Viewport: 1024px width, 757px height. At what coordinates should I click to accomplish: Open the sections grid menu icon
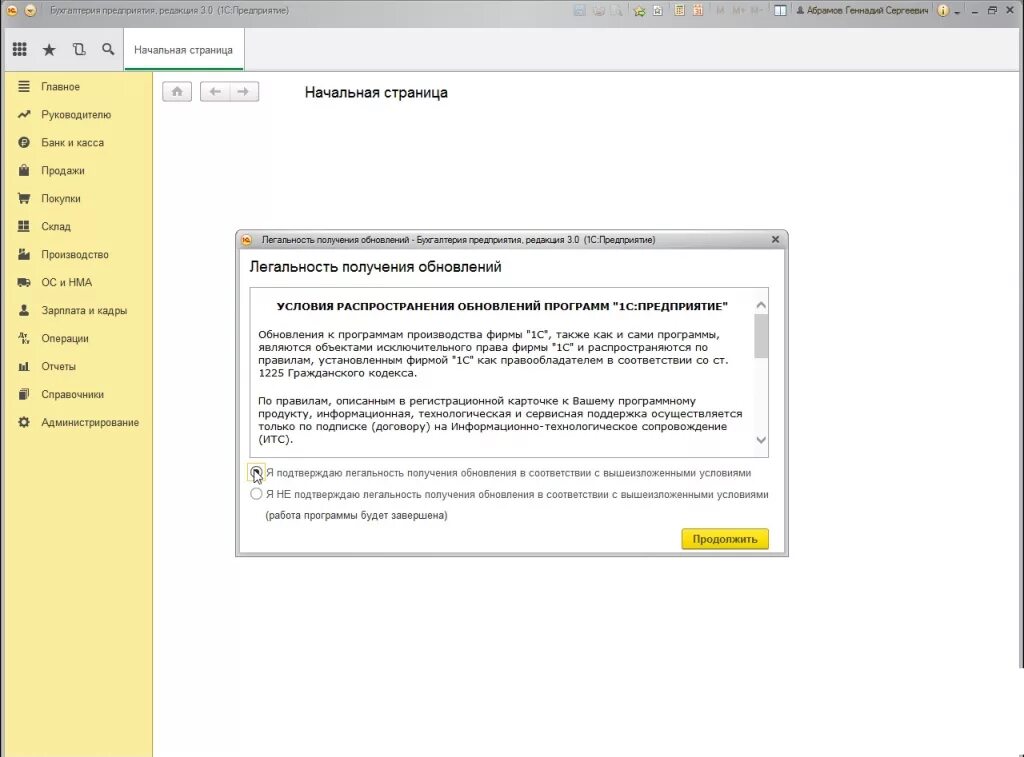pyautogui.click(x=20, y=49)
